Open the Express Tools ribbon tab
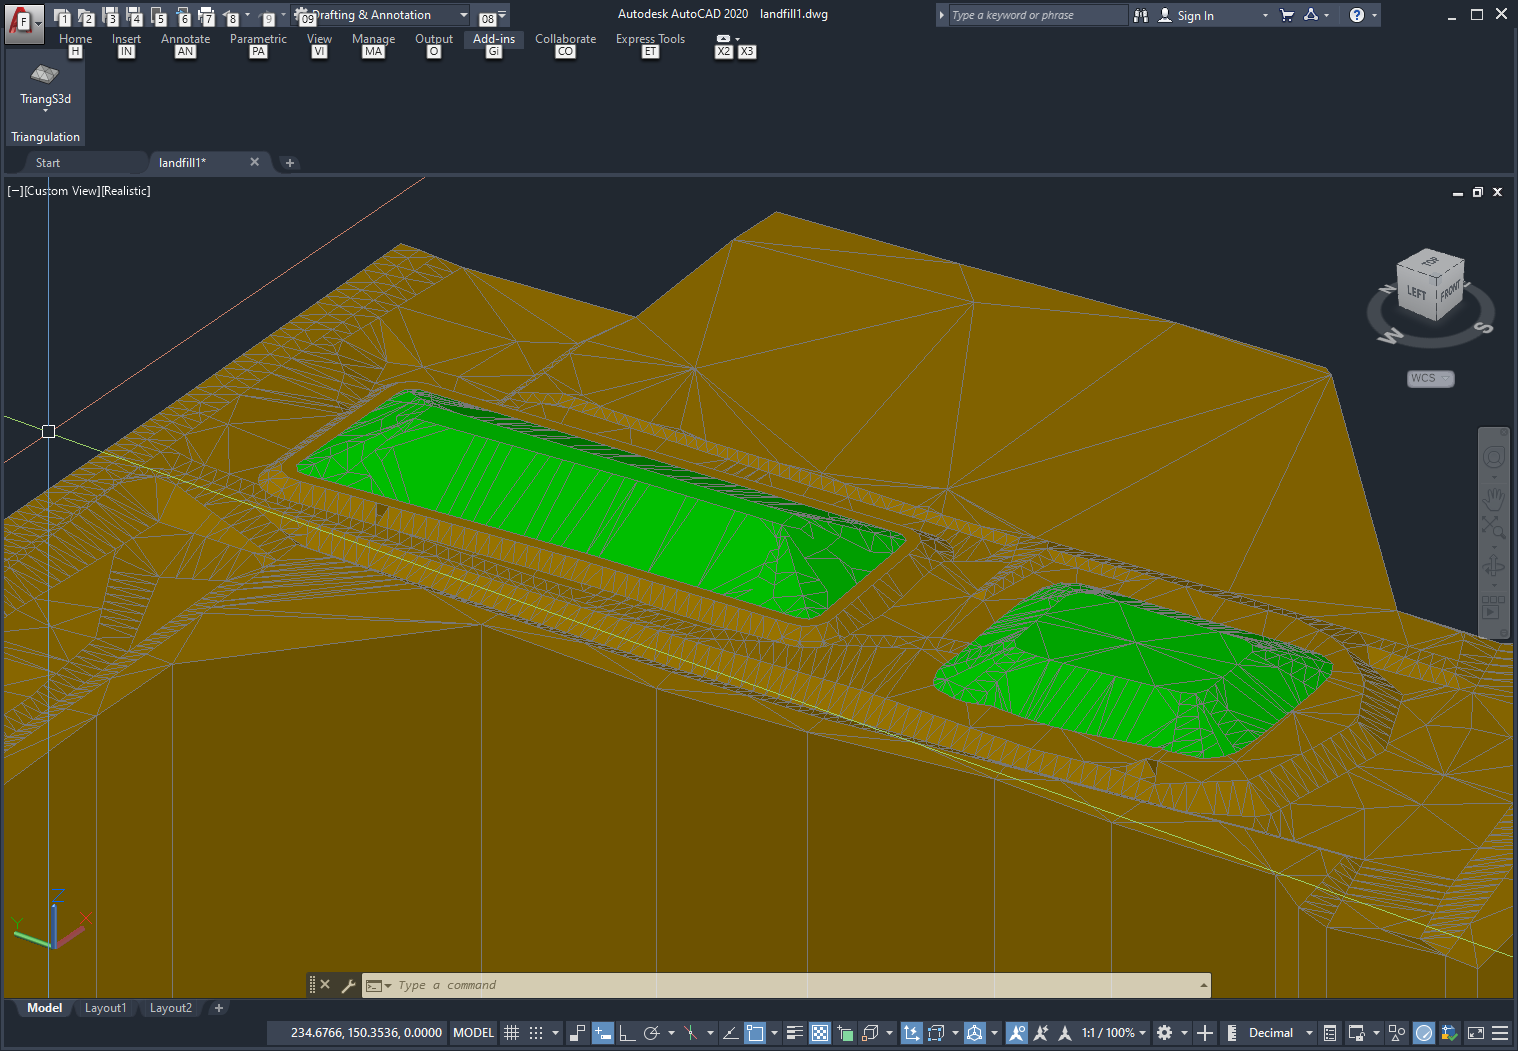 pyautogui.click(x=650, y=39)
